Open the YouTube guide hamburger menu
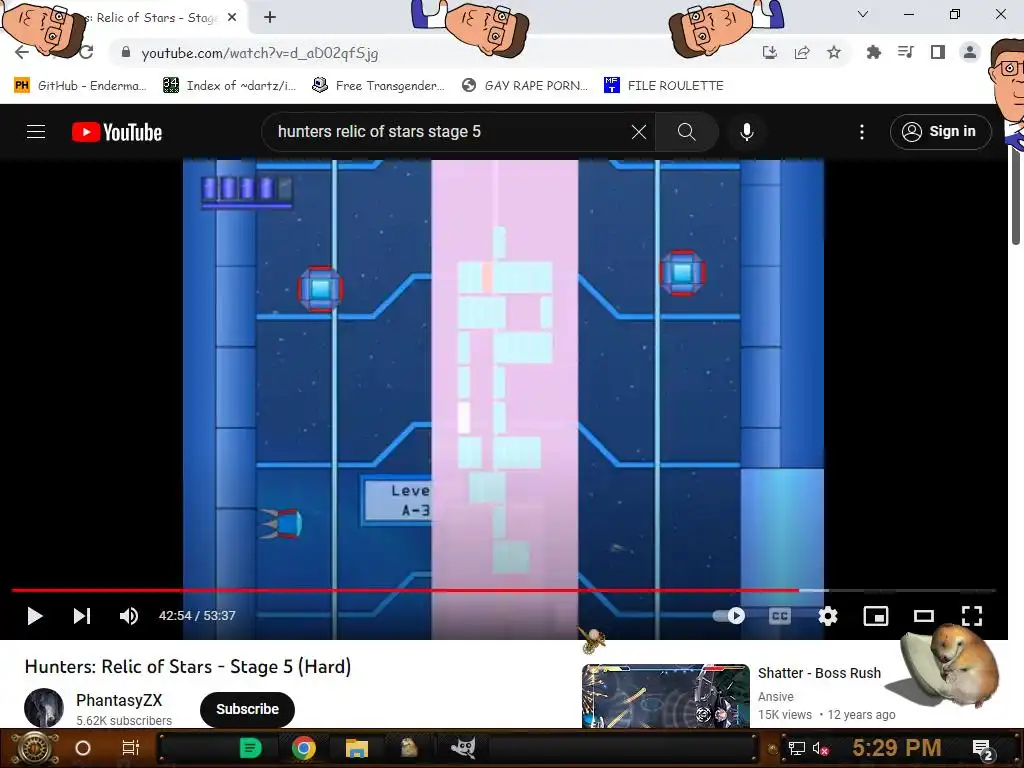1024x768 pixels. (36, 132)
